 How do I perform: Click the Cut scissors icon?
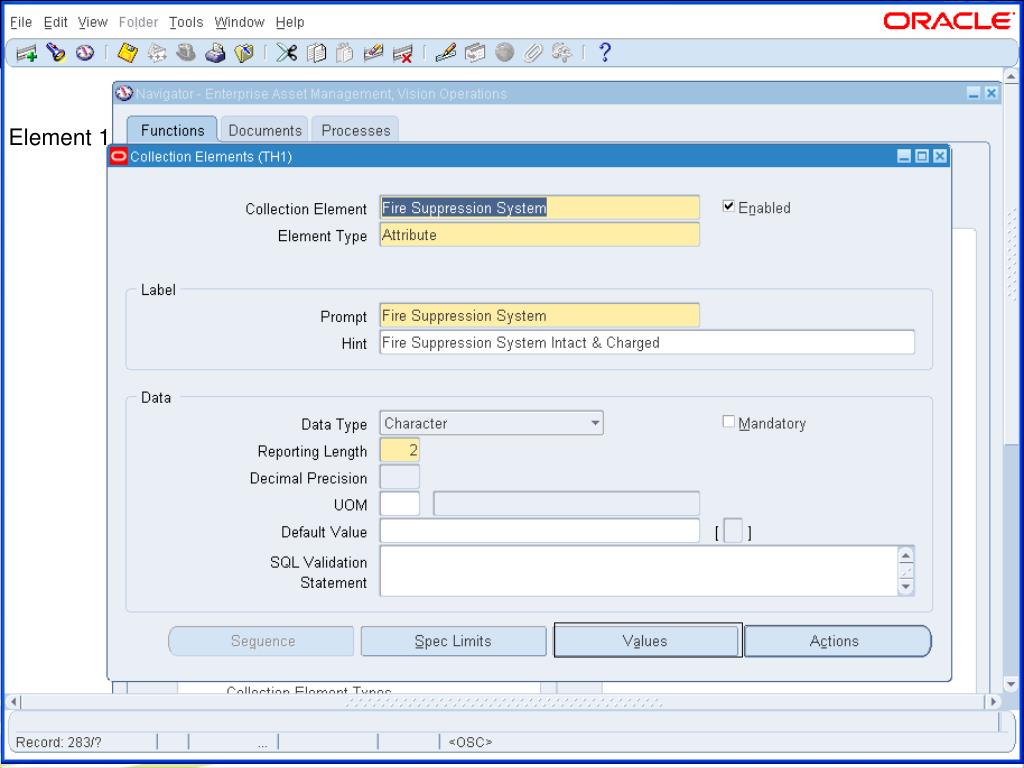(286, 53)
